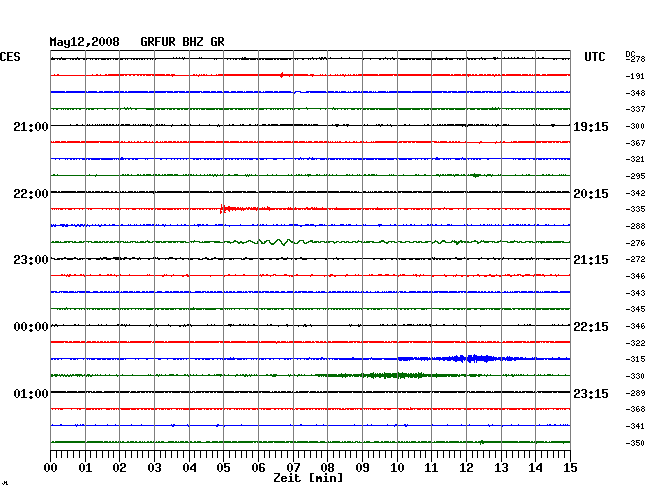Click the DC offset value -272
650x494 pixels.
[635, 259]
